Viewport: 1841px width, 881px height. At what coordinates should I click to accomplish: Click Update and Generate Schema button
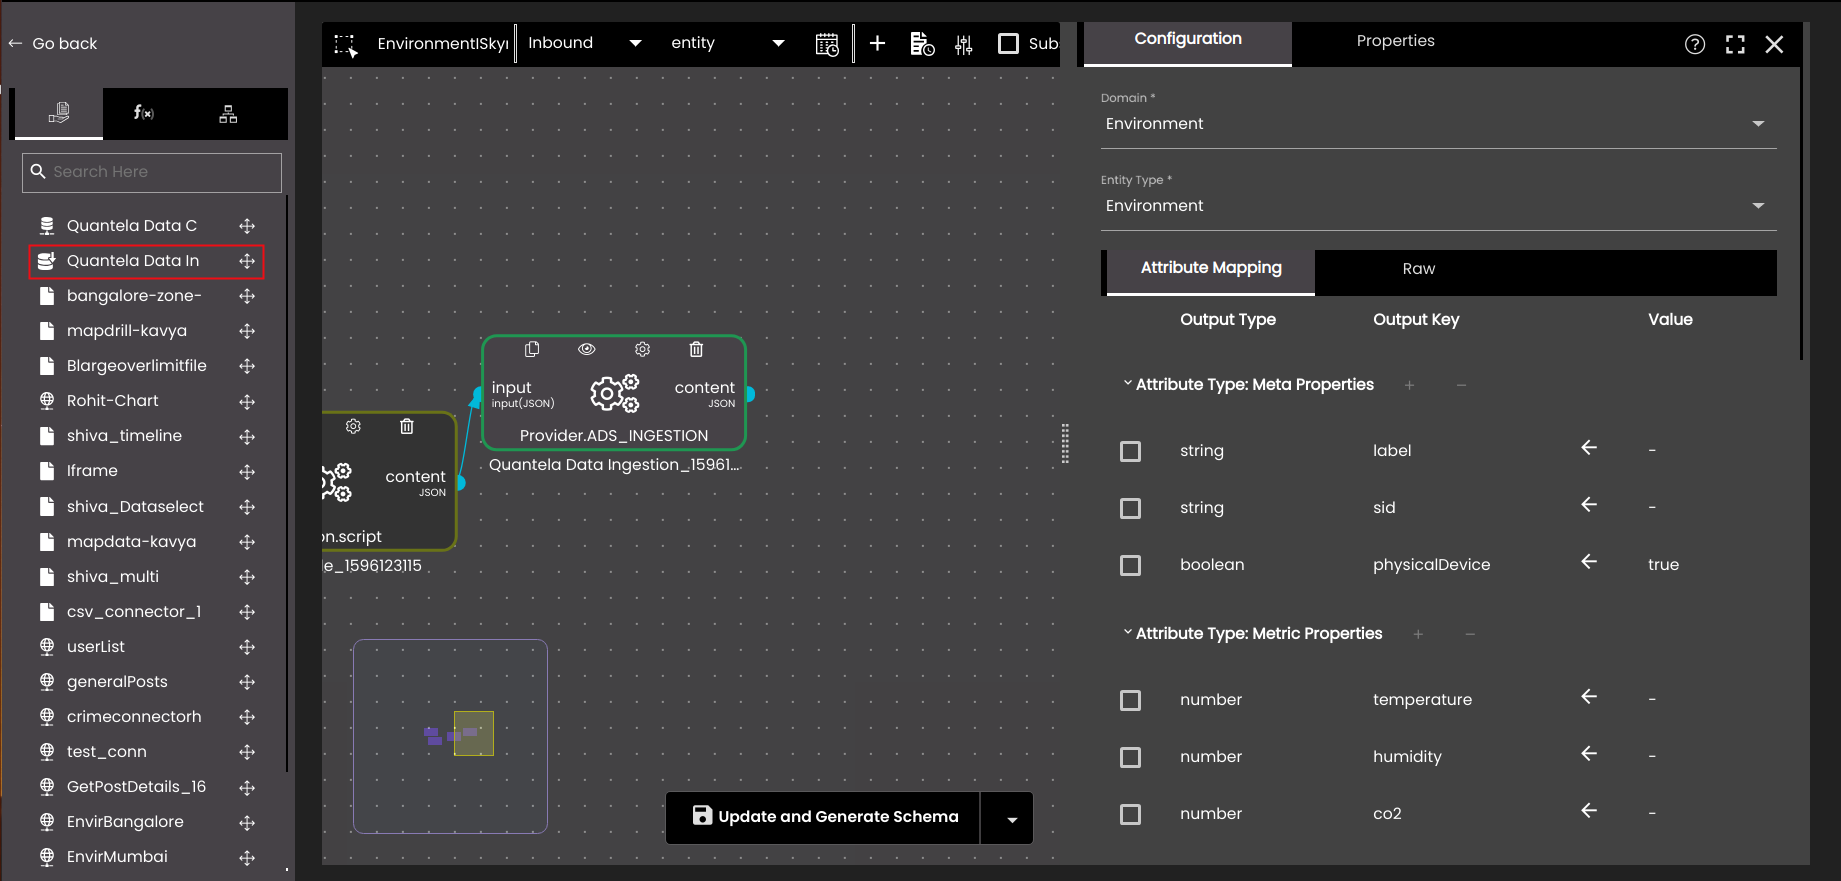tap(823, 817)
